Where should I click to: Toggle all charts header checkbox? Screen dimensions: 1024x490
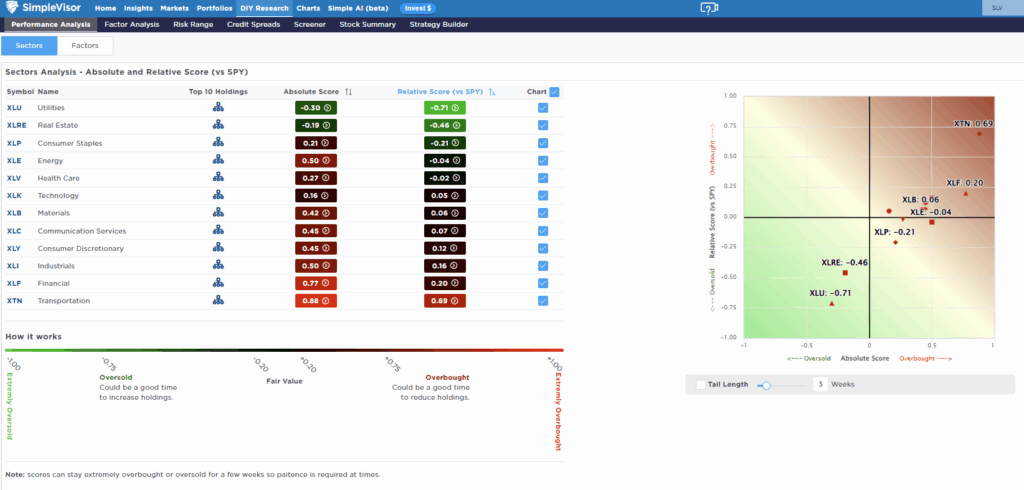[554, 92]
